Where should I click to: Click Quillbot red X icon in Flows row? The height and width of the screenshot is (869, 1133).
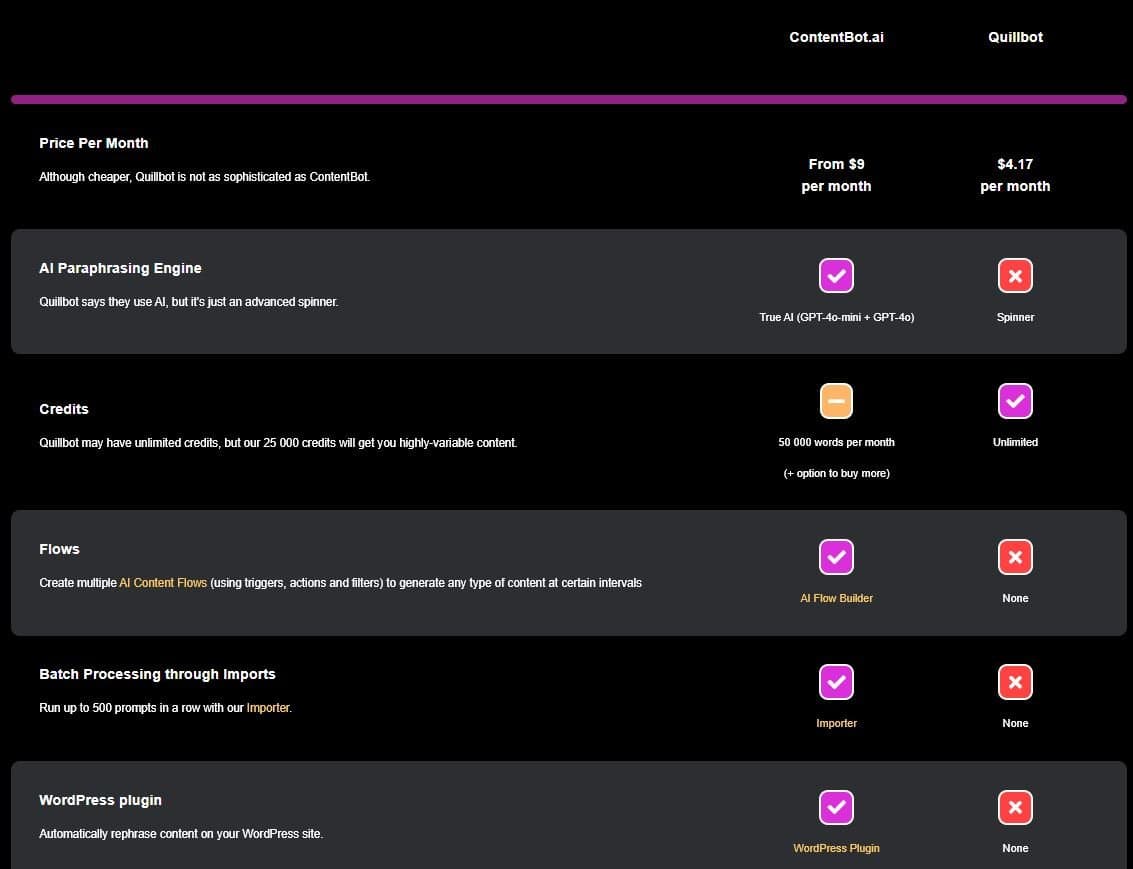(x=1015, y=557)
